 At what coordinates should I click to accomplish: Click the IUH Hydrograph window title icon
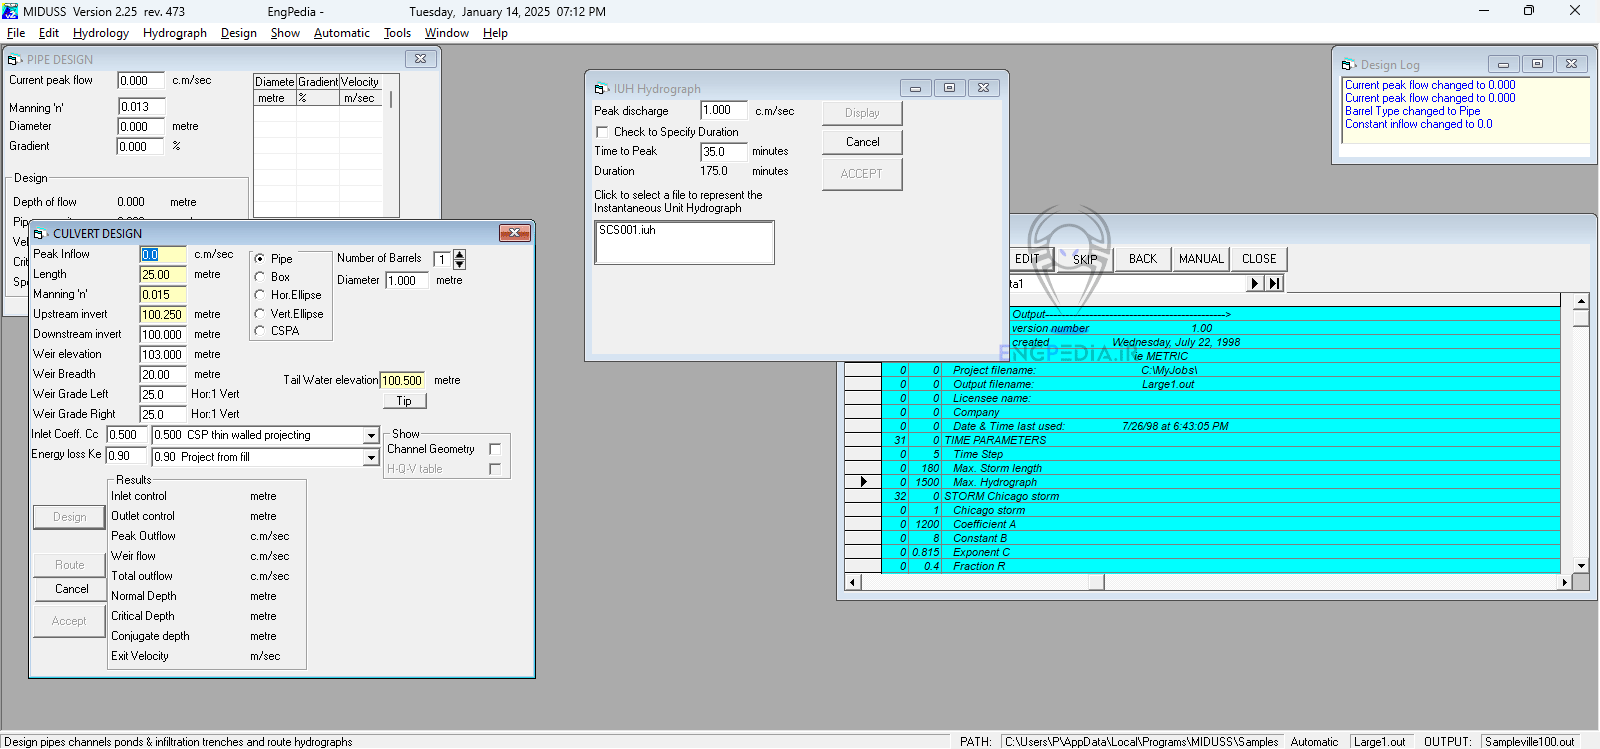click(x=601, y=89)
